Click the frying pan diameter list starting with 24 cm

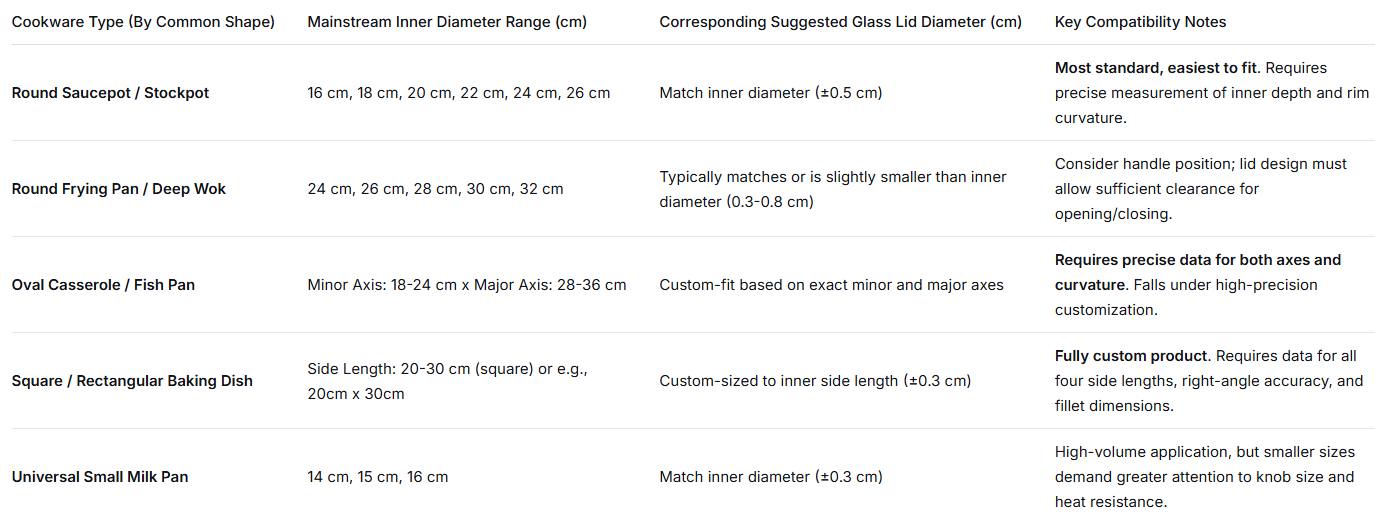click(435, 189)
